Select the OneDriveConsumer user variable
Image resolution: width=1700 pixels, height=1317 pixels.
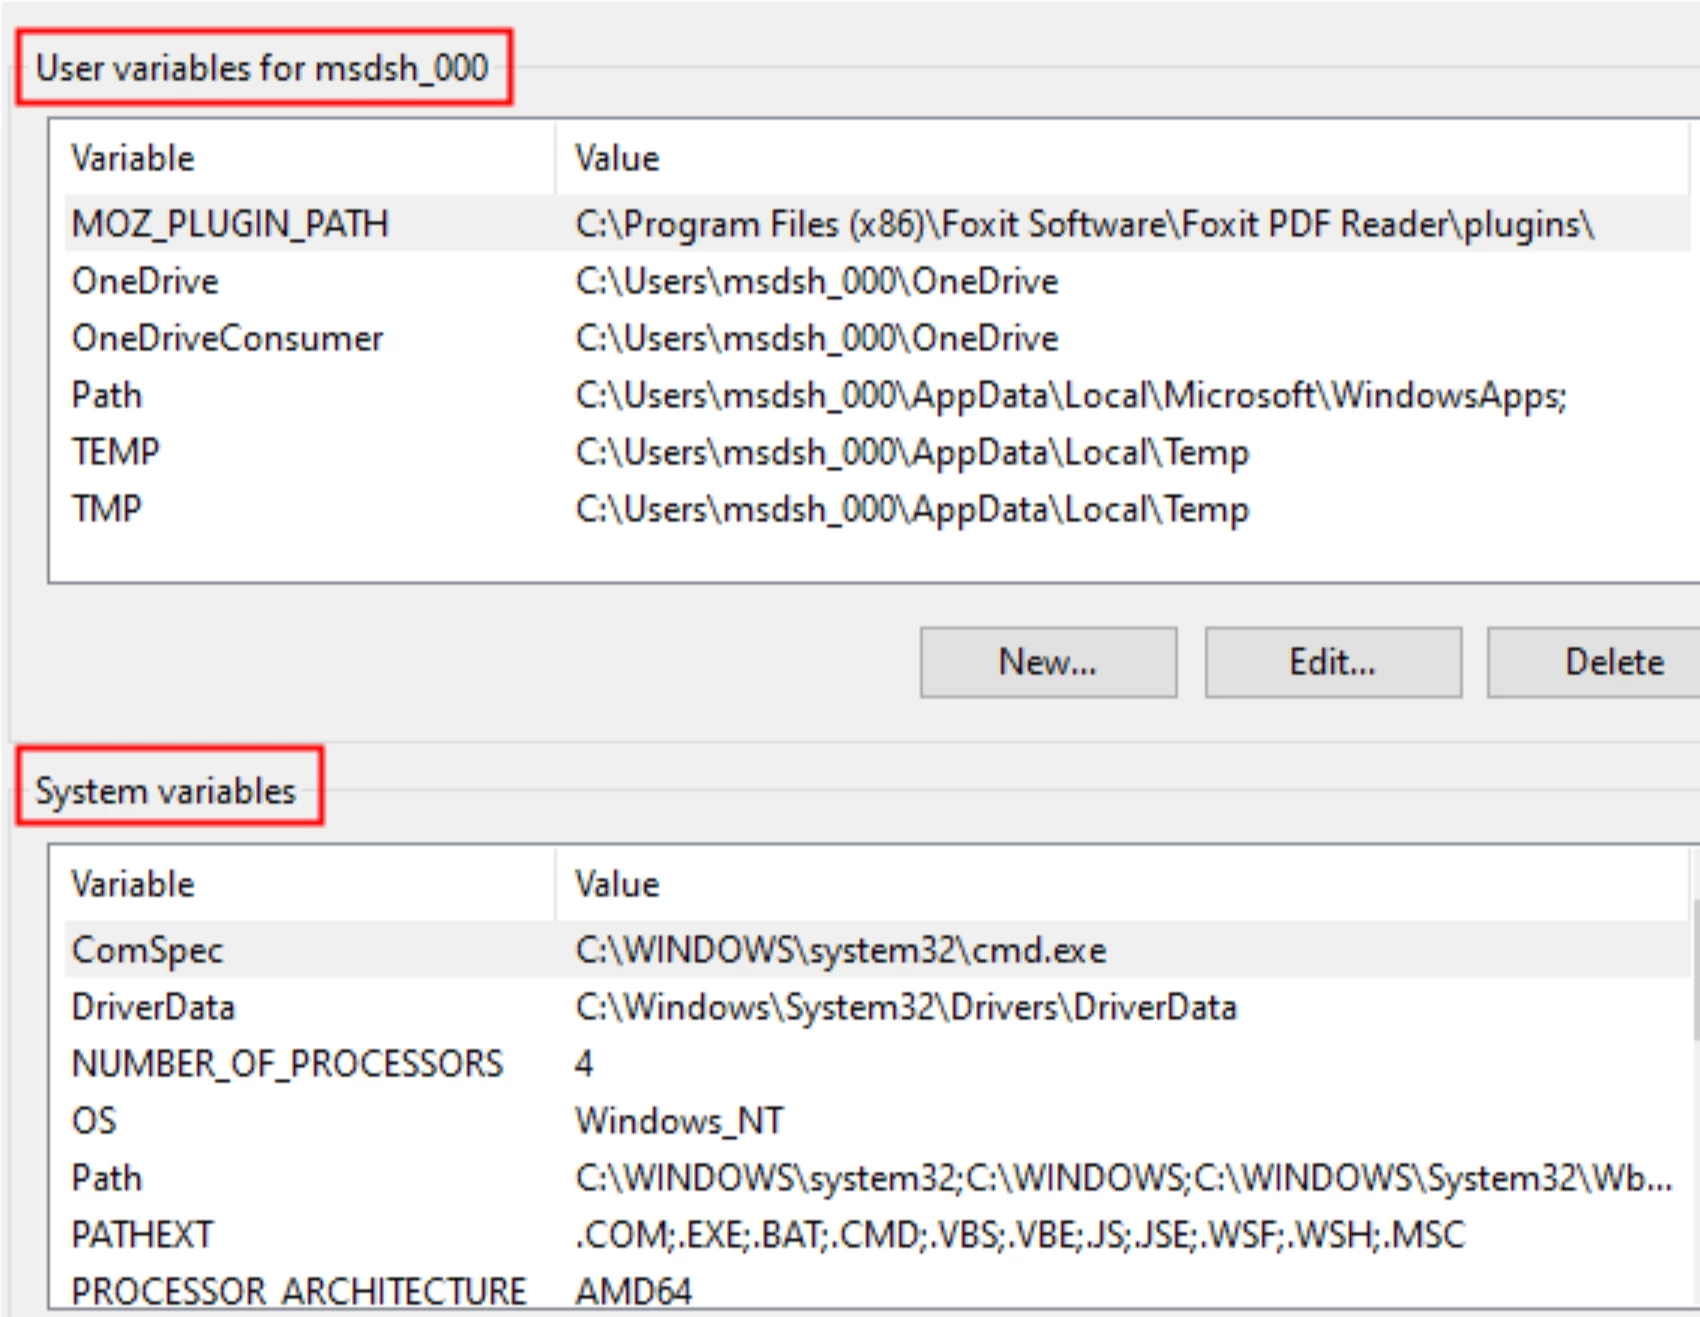[x=226, y=338]
